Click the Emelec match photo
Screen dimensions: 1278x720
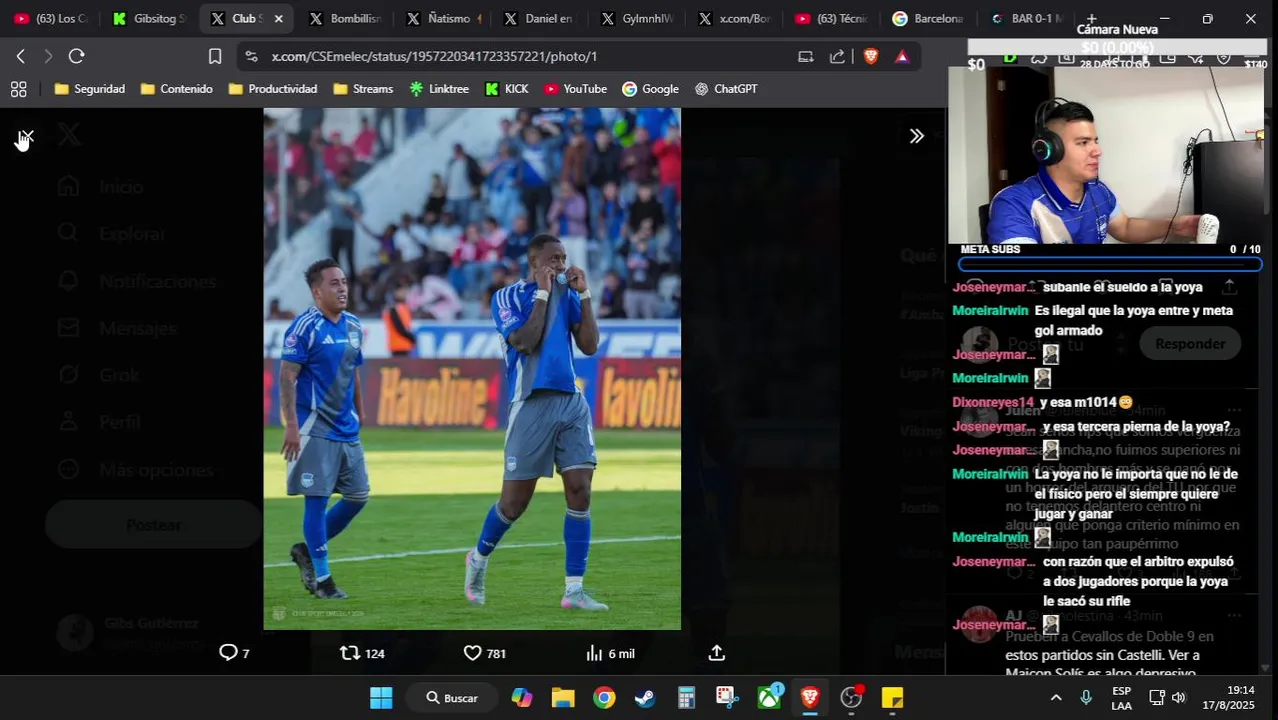click(x=472, y=369)
